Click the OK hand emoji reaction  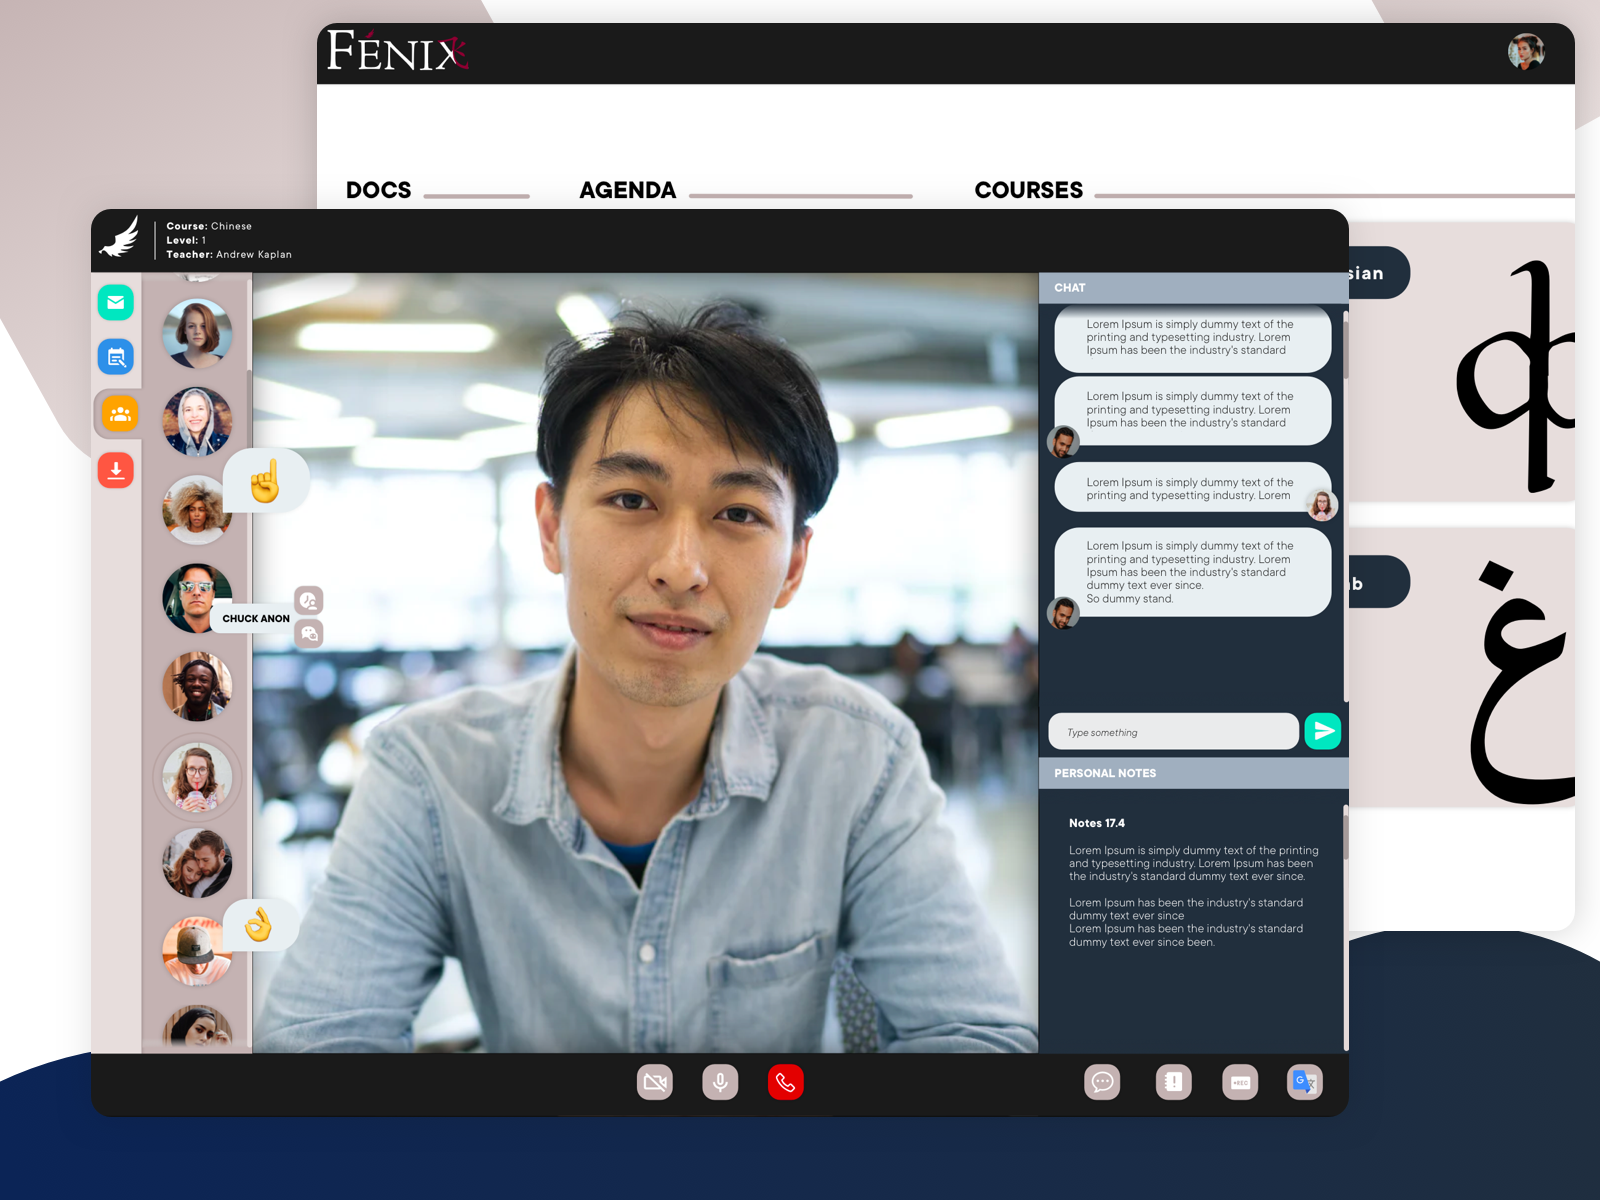[260, 925]
